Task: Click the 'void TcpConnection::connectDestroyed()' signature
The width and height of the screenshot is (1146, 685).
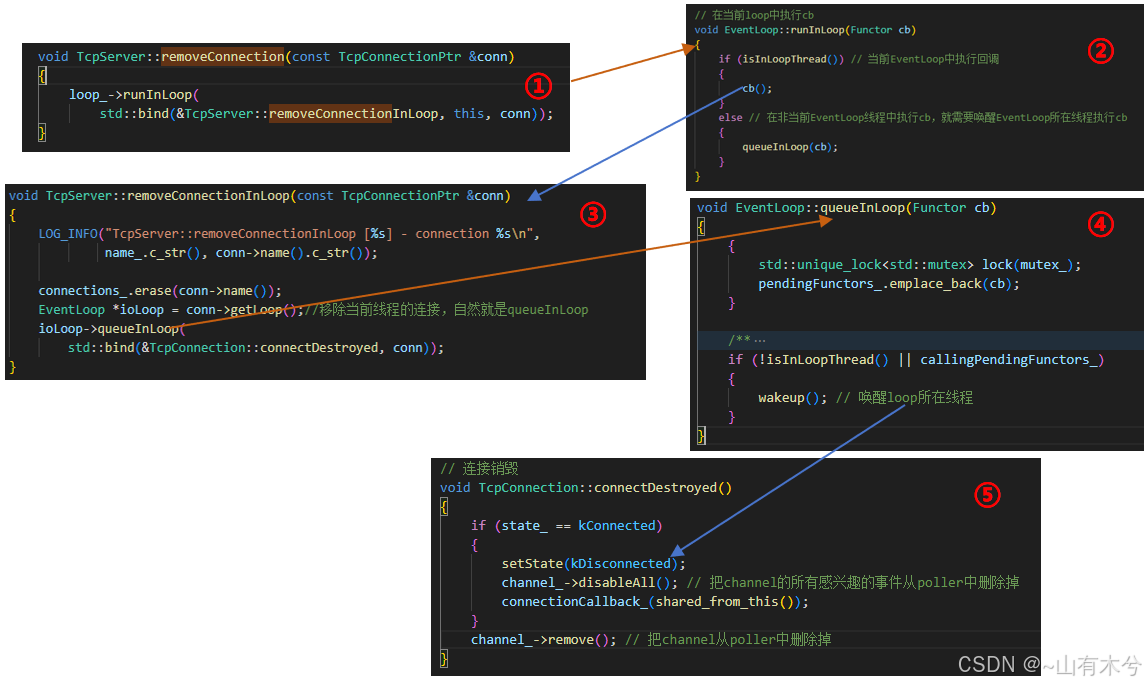Action: pyautogui.click(x=586, y=488)
